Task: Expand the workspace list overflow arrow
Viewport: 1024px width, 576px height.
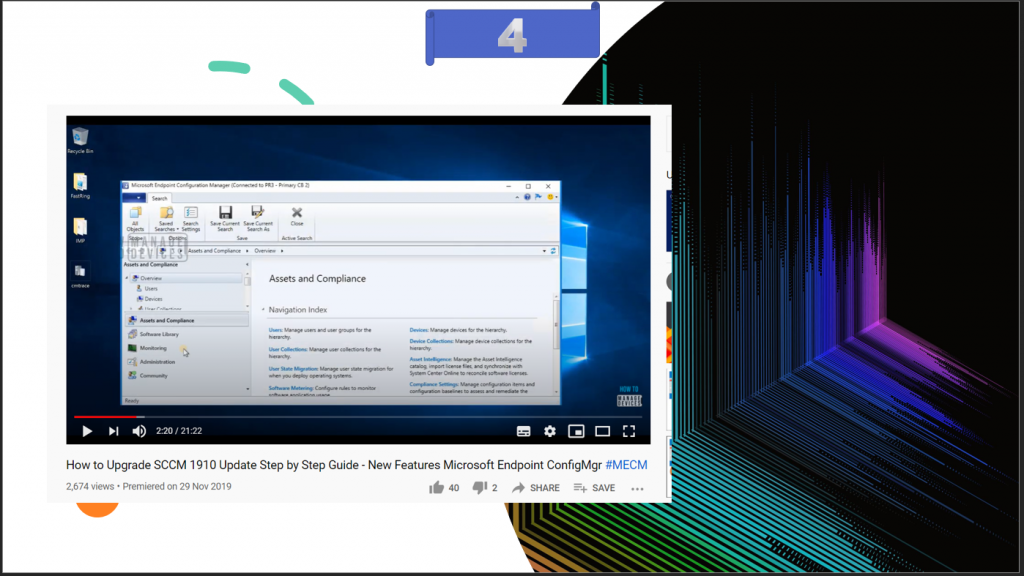Action: [x=248, y=389]
